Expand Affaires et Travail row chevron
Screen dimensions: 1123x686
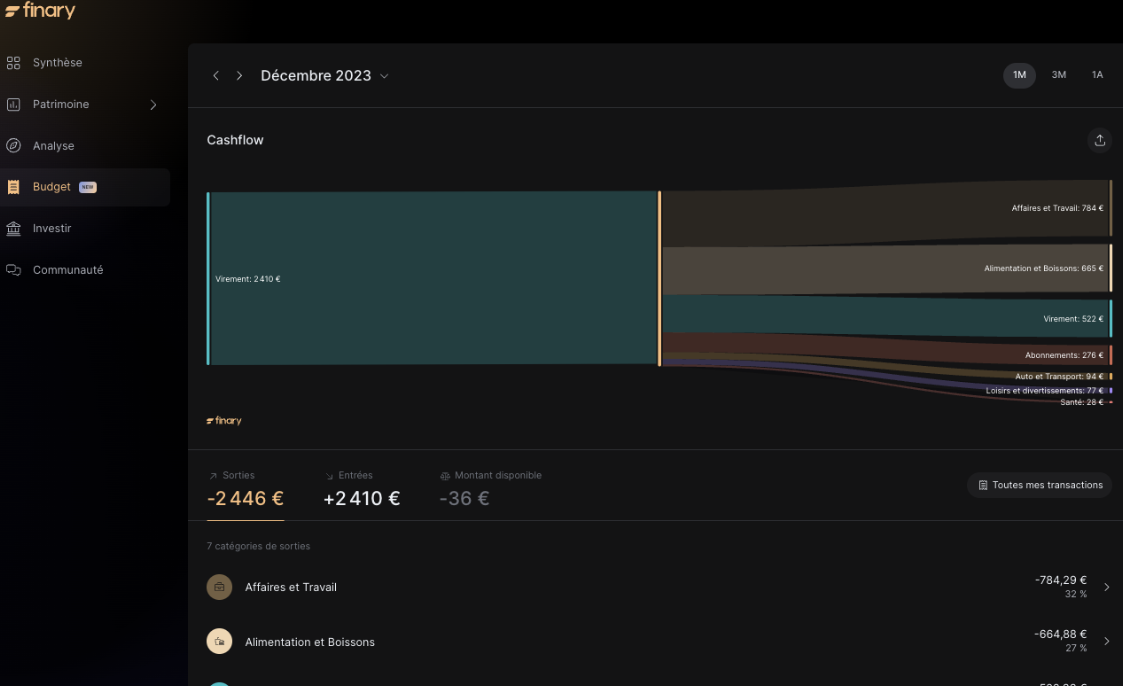[x=1106, y=587]
